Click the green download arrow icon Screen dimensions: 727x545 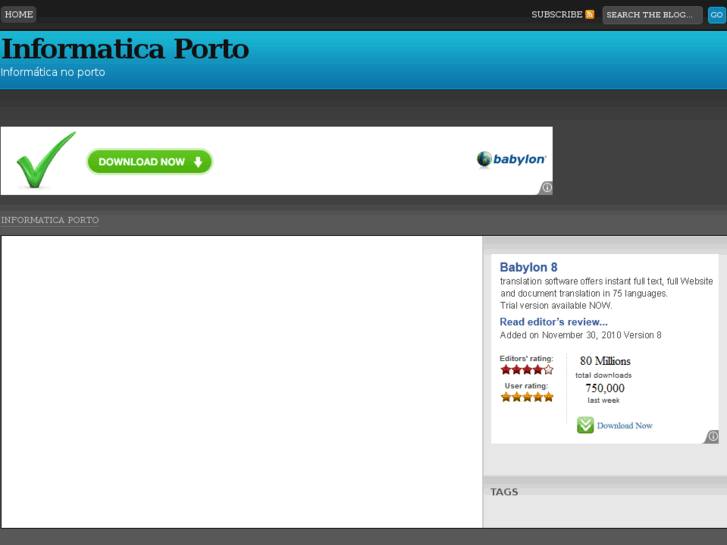(x=585, y=425)
